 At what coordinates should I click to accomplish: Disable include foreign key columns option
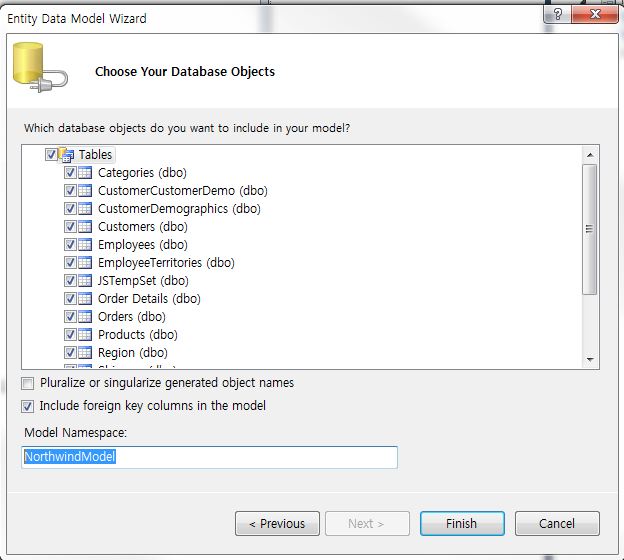(x=27, y=407)
